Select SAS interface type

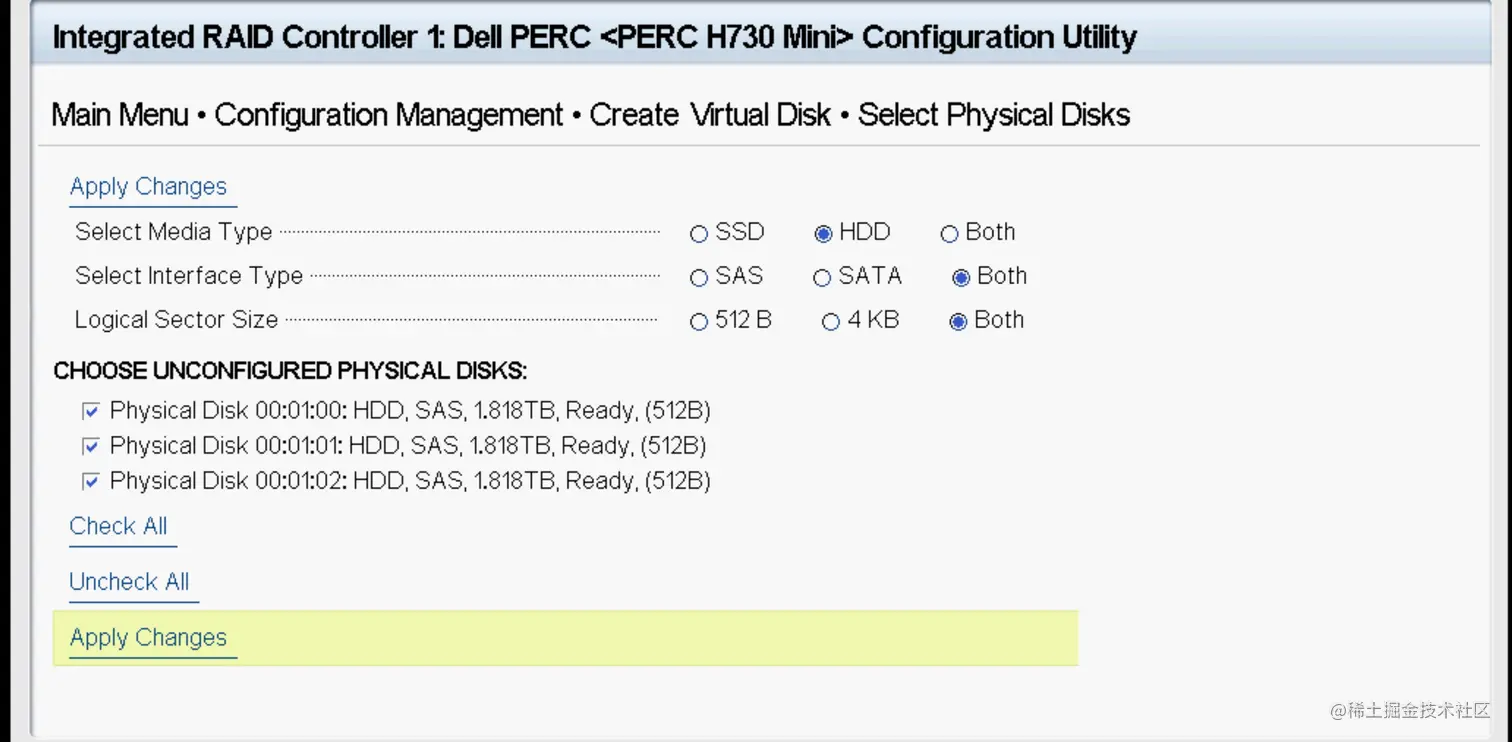[699, 278]
